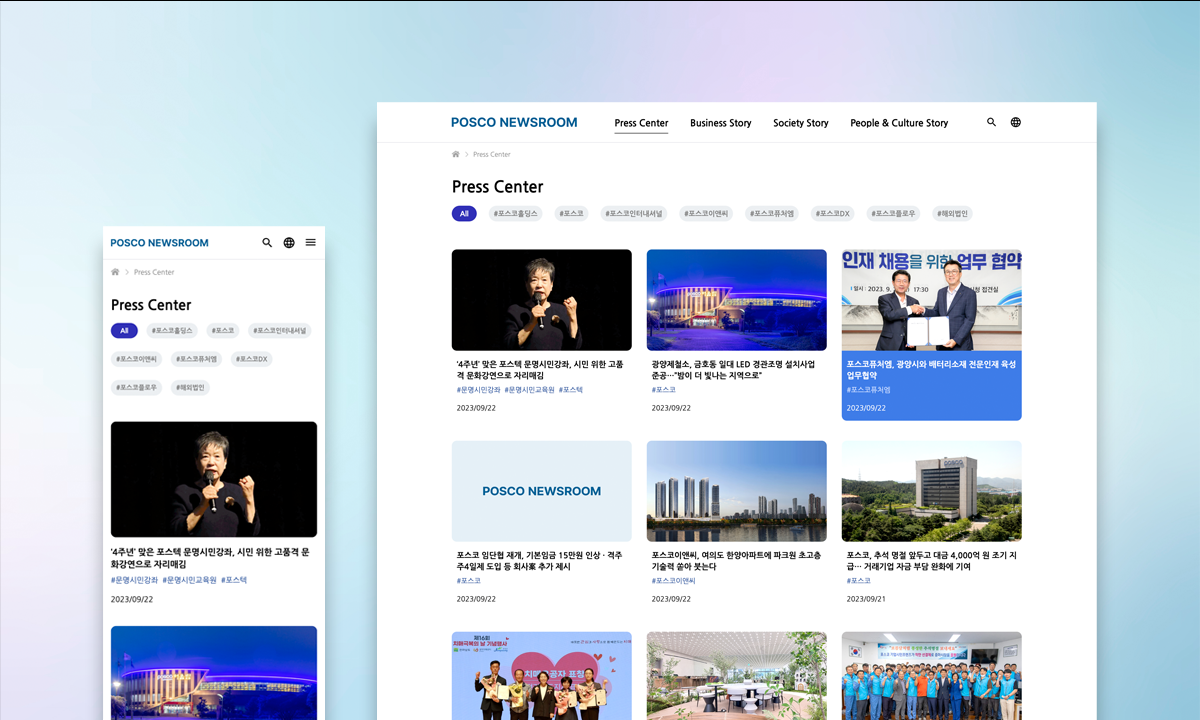Click Press Center breadcrumb in desktop view

pyautogui.click(x=492, y=154)
